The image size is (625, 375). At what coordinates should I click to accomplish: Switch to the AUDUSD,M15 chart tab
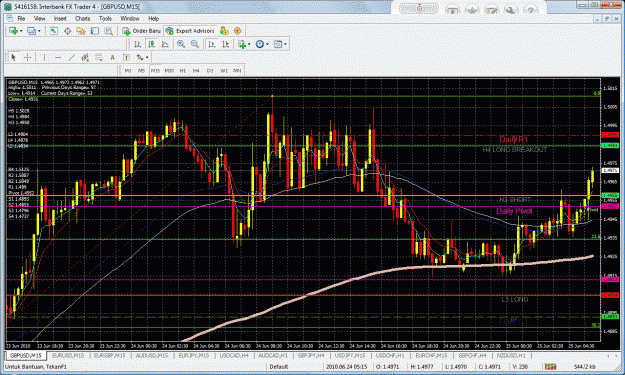(x=151, y=355)
